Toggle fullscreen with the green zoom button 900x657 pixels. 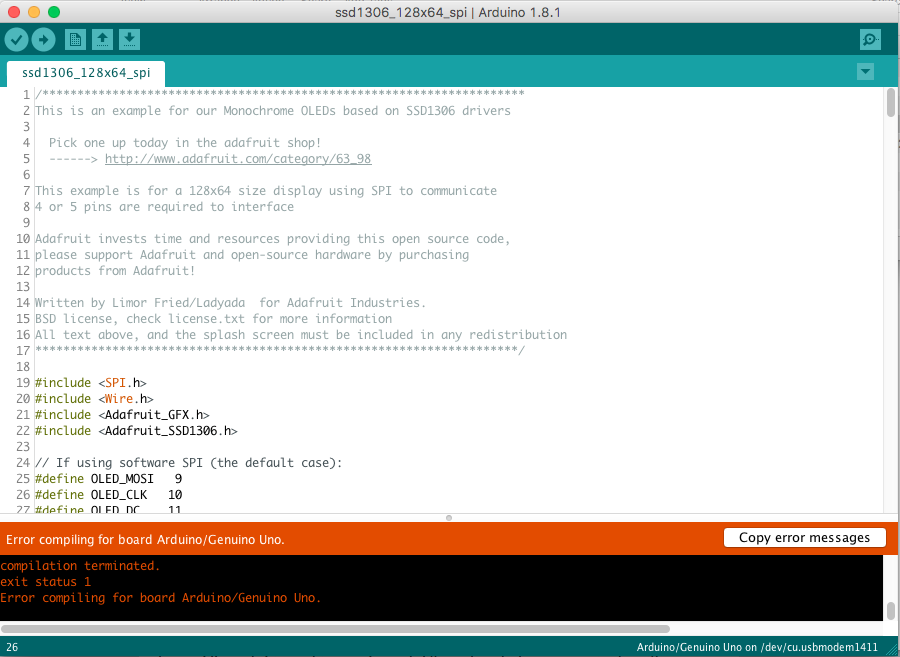(52, 12)
